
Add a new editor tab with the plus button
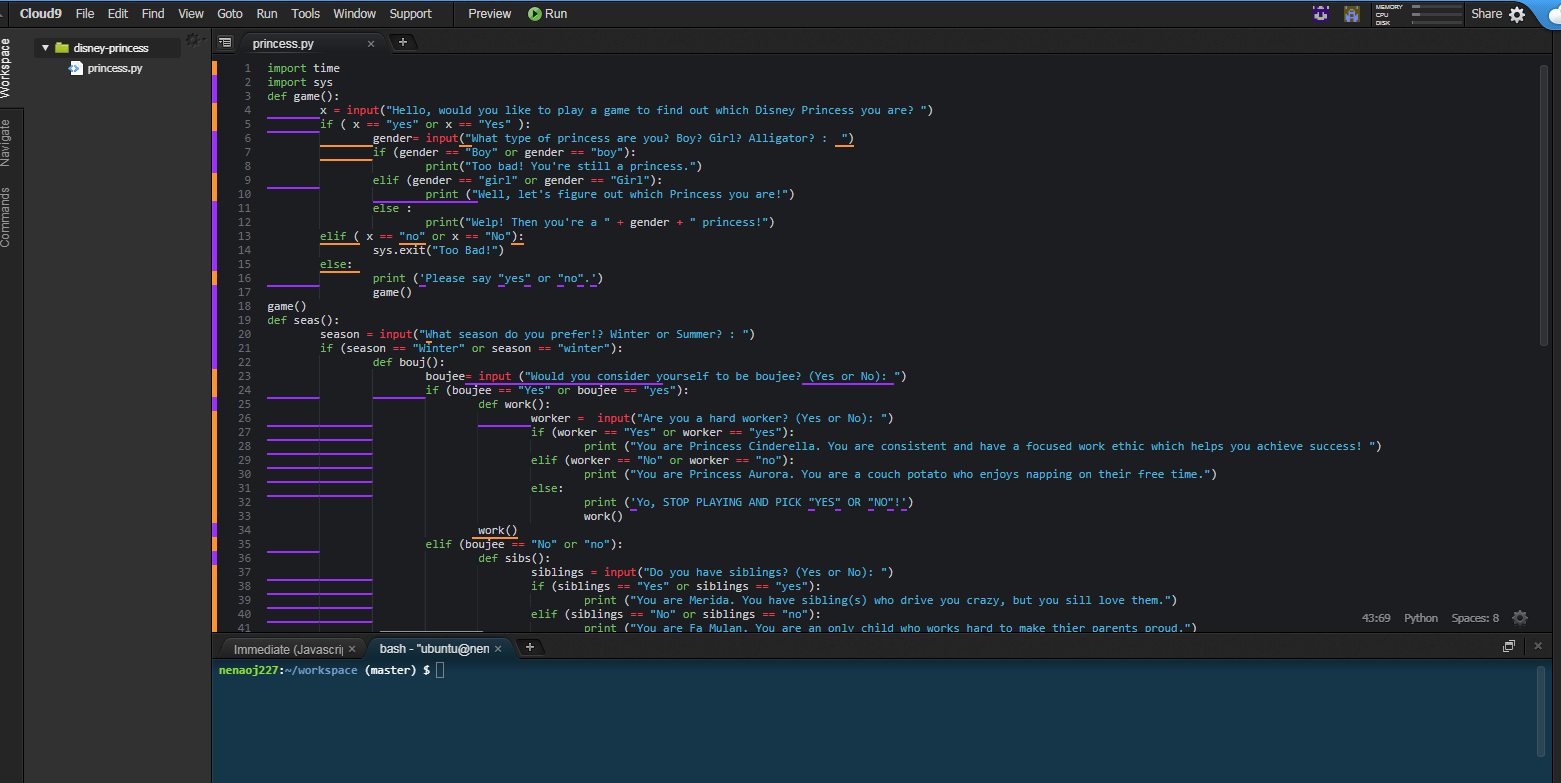point(403,42)
